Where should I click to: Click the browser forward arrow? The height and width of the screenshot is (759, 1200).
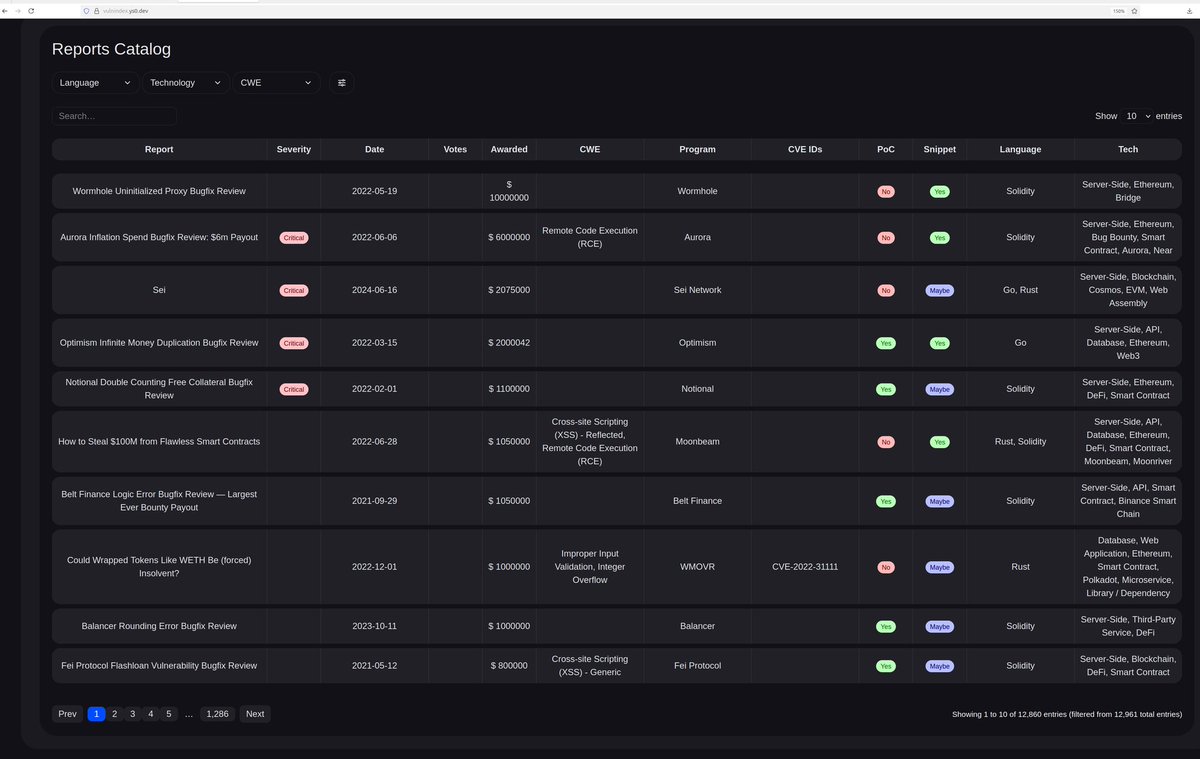coord(19,10)
